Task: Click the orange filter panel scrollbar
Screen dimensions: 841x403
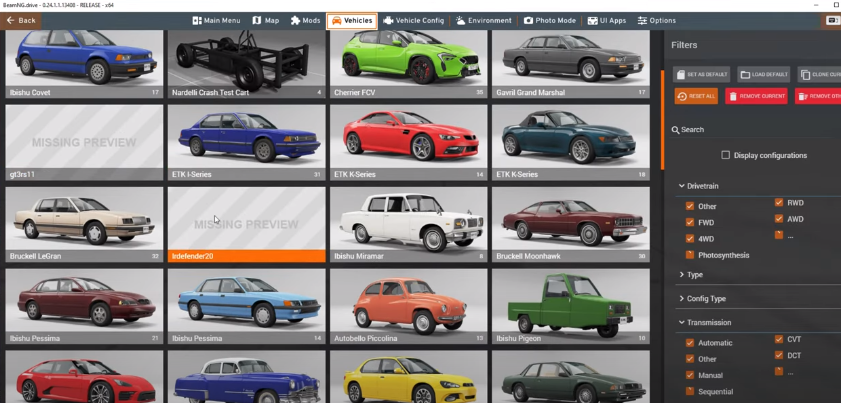Action: (662, 120)
